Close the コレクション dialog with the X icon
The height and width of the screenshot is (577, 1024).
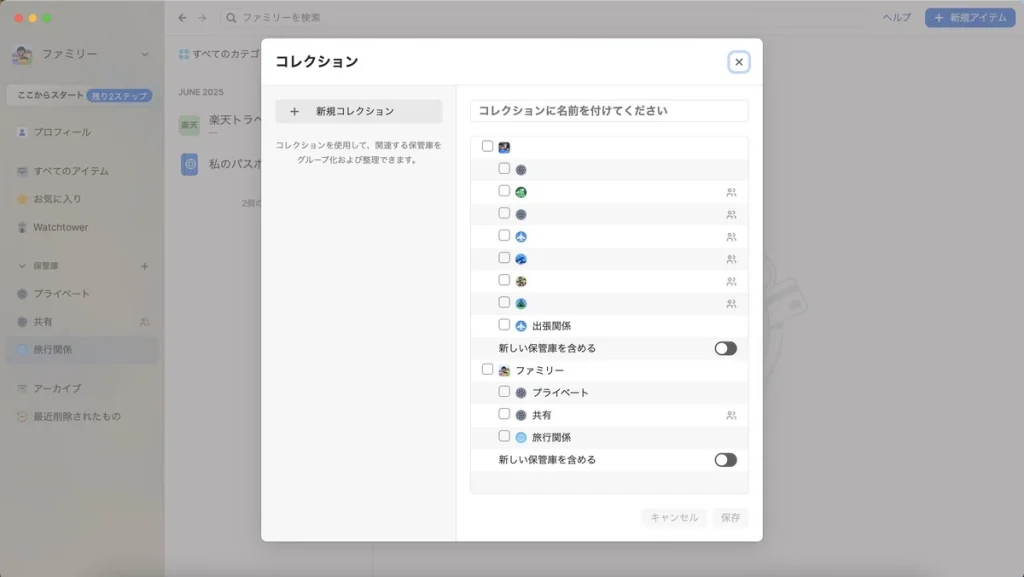tap(739, 62)
